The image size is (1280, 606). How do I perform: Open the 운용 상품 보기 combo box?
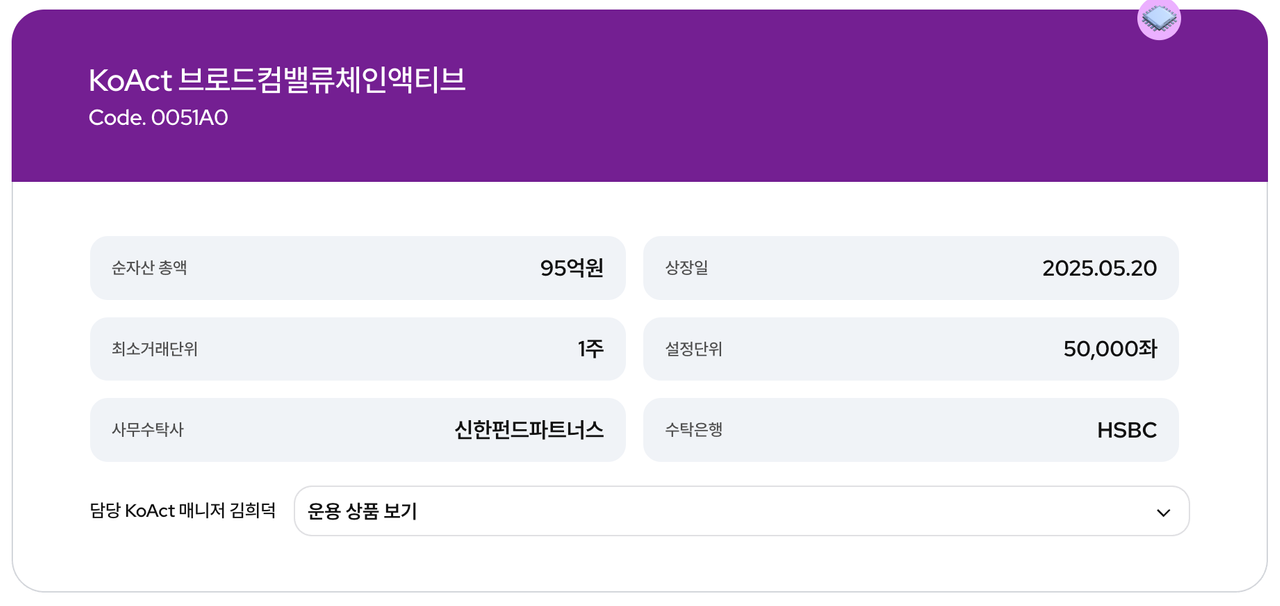pyautogui.click(x=741, y=511)
